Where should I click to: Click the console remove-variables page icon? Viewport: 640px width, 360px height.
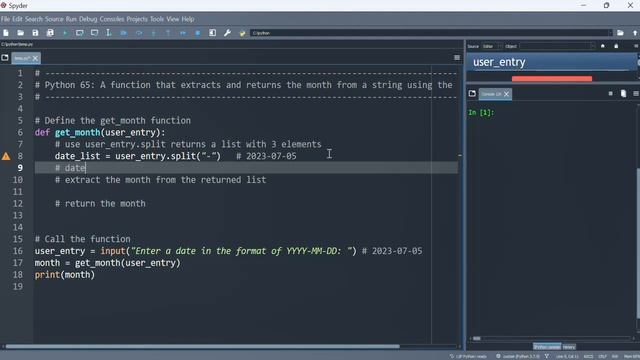pyautogui.click(x=623, y=94)
